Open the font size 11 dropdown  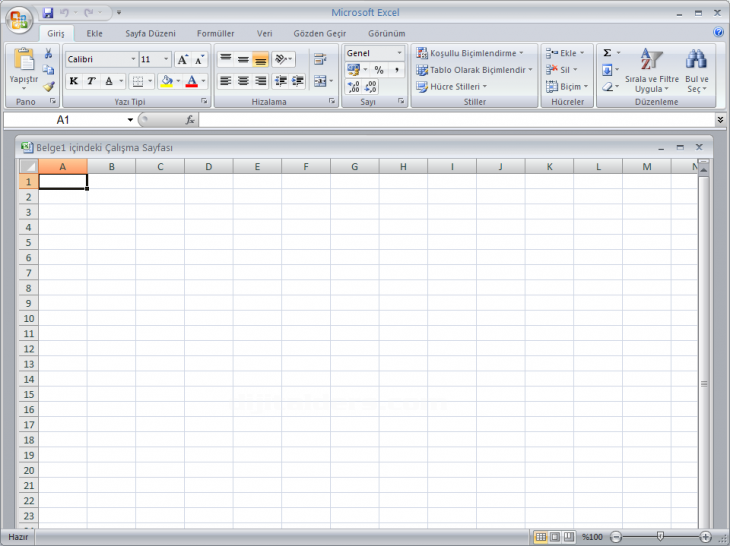click(x=166, y=59)
